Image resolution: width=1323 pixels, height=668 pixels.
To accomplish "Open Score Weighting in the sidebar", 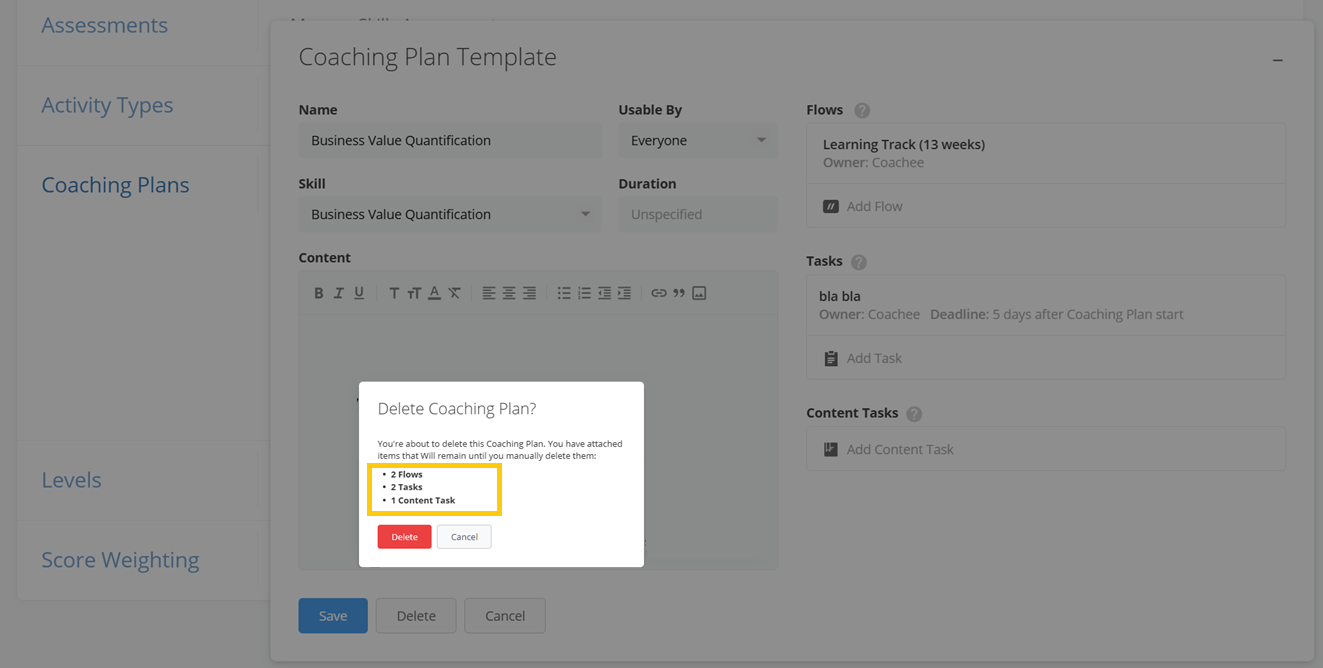I will [120, 560].
